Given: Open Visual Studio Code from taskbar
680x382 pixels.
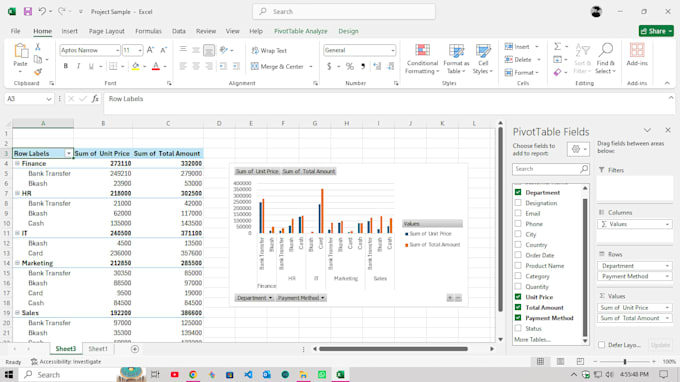Looking at the screenshot, I should pos(248,375).
